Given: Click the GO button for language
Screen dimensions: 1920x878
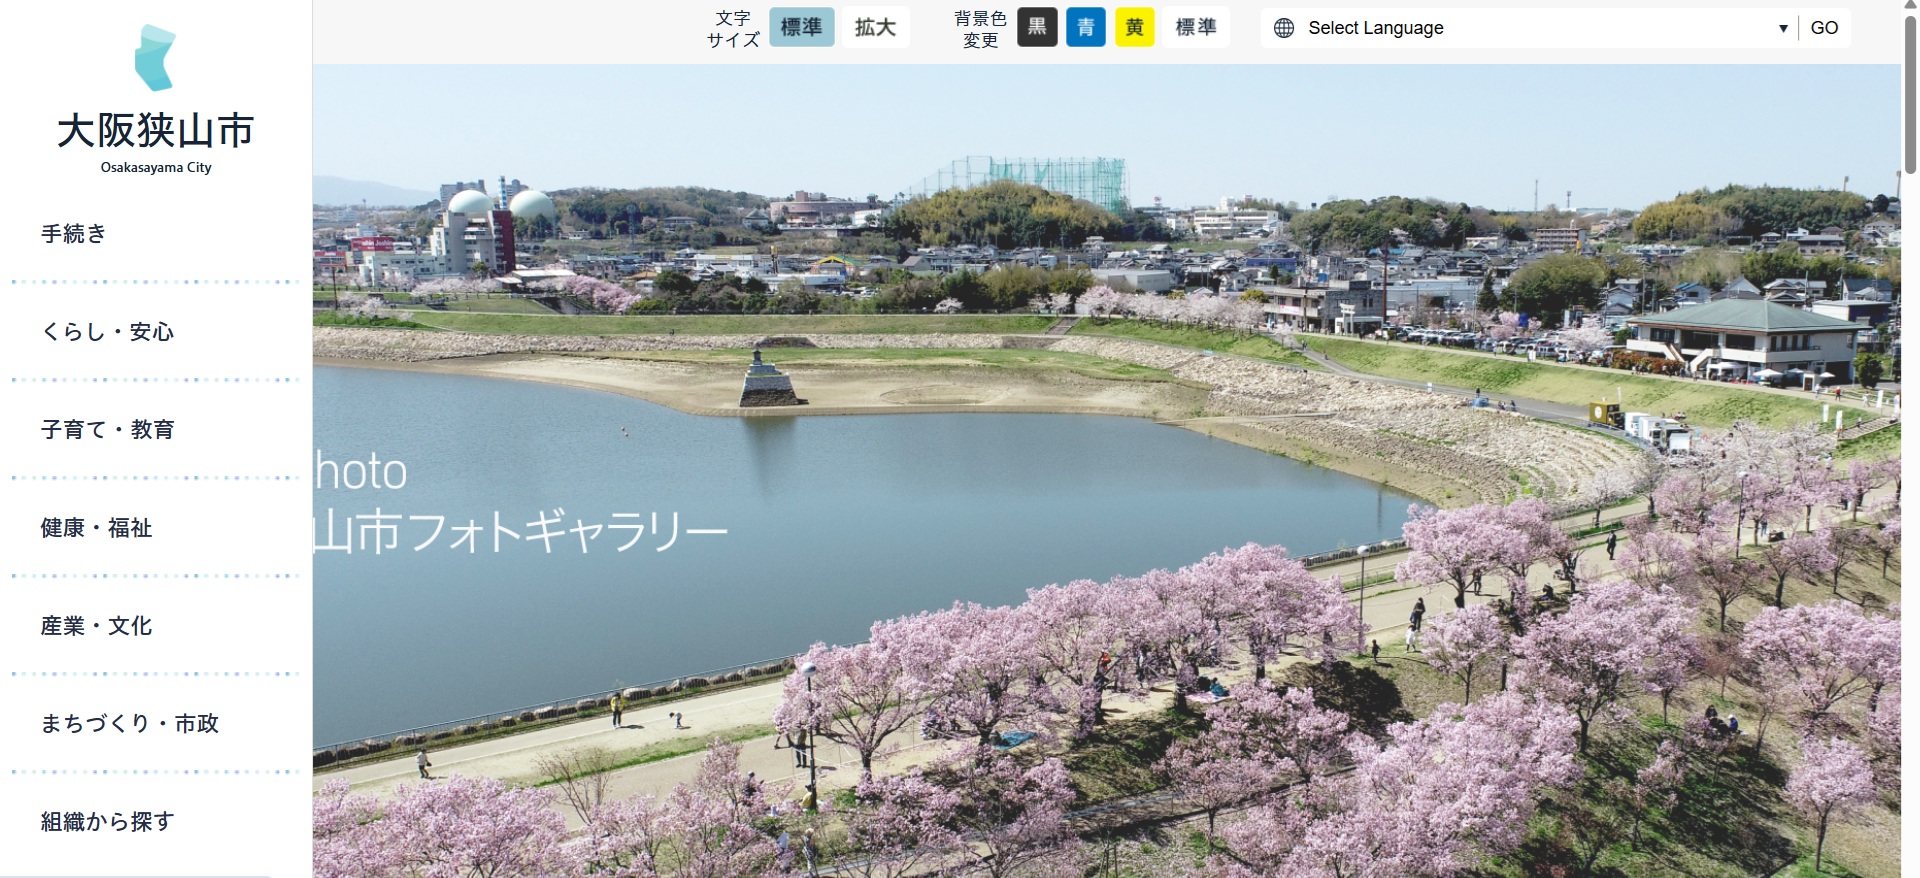Looking at the screenshot, I should tap(1824, 28).
